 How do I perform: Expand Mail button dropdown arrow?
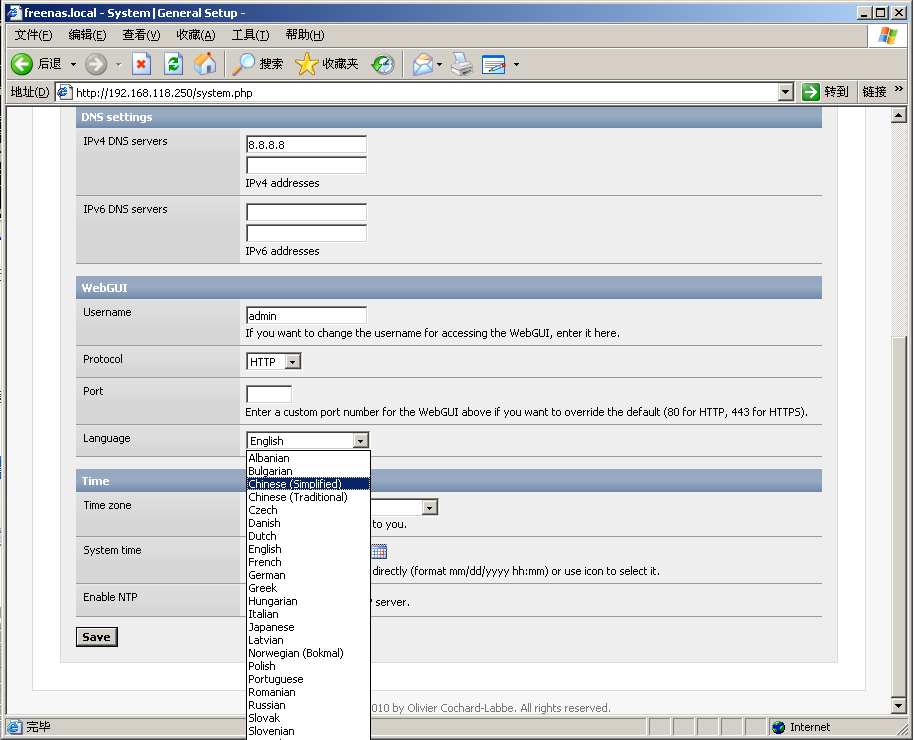tap(440, 64)
